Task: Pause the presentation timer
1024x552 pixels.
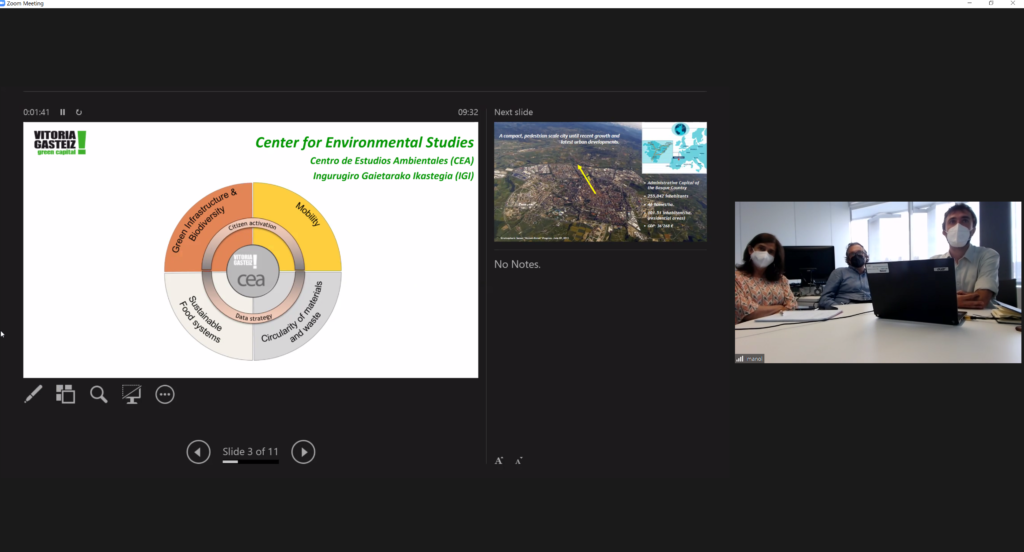Action: coord(63,113)
